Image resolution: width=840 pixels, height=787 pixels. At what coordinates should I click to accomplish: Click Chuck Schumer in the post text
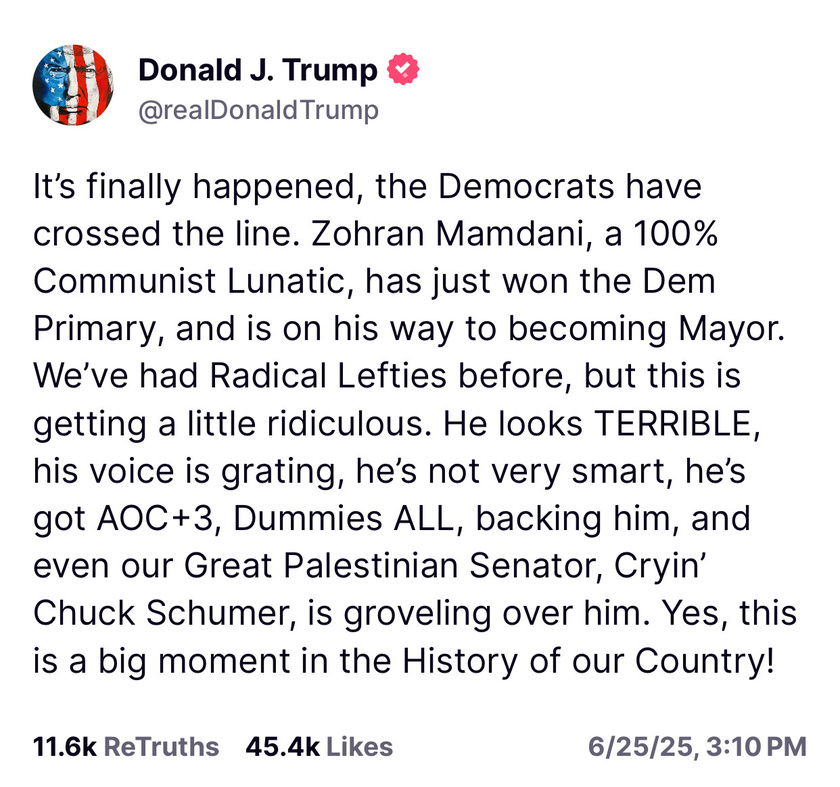tap(160, 613)
